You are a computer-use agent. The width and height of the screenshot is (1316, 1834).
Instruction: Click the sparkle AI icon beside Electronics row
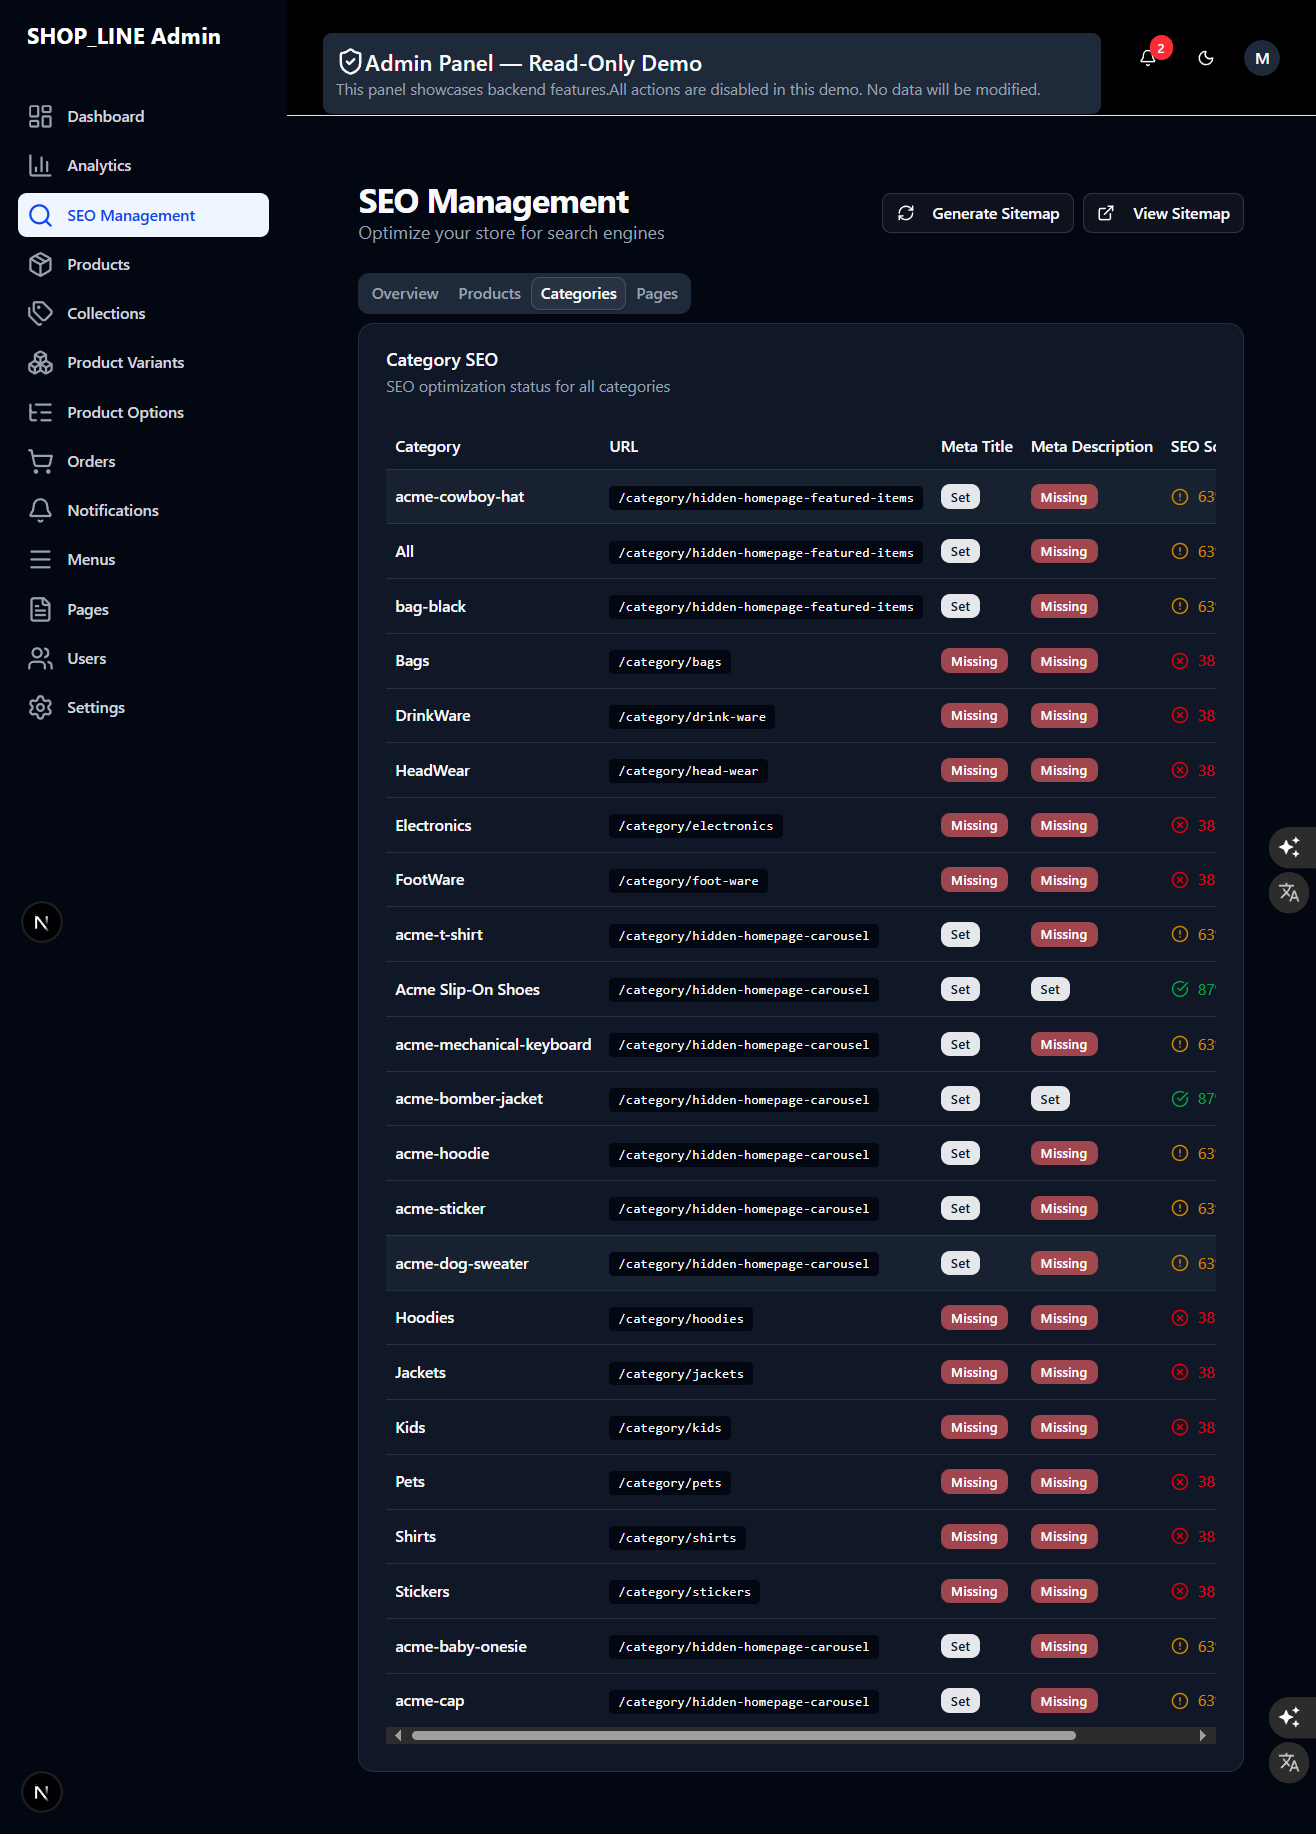(x=1289, y=847)
